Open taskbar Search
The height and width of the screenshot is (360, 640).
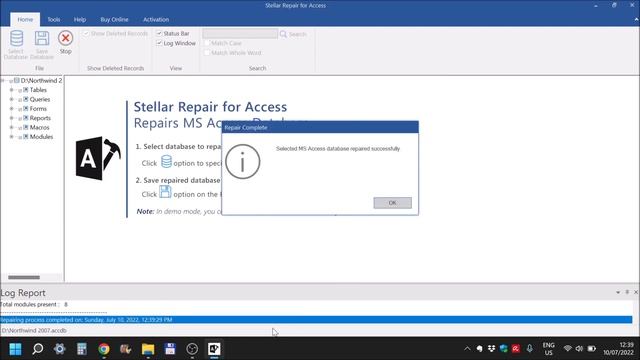pyautogui.click(x=38, y=349)
